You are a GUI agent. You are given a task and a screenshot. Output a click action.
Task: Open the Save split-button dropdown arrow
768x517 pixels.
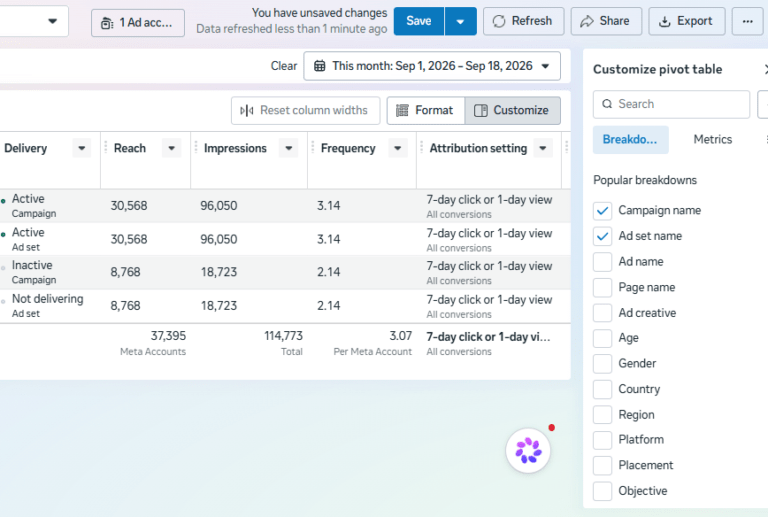click(460, 21)
